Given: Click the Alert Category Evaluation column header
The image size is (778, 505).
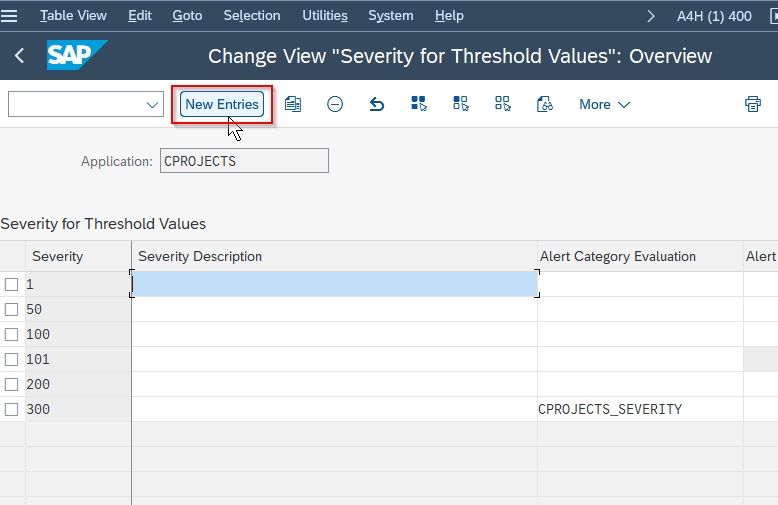Looking at the screenshot, I should click(x=640, y=256).
